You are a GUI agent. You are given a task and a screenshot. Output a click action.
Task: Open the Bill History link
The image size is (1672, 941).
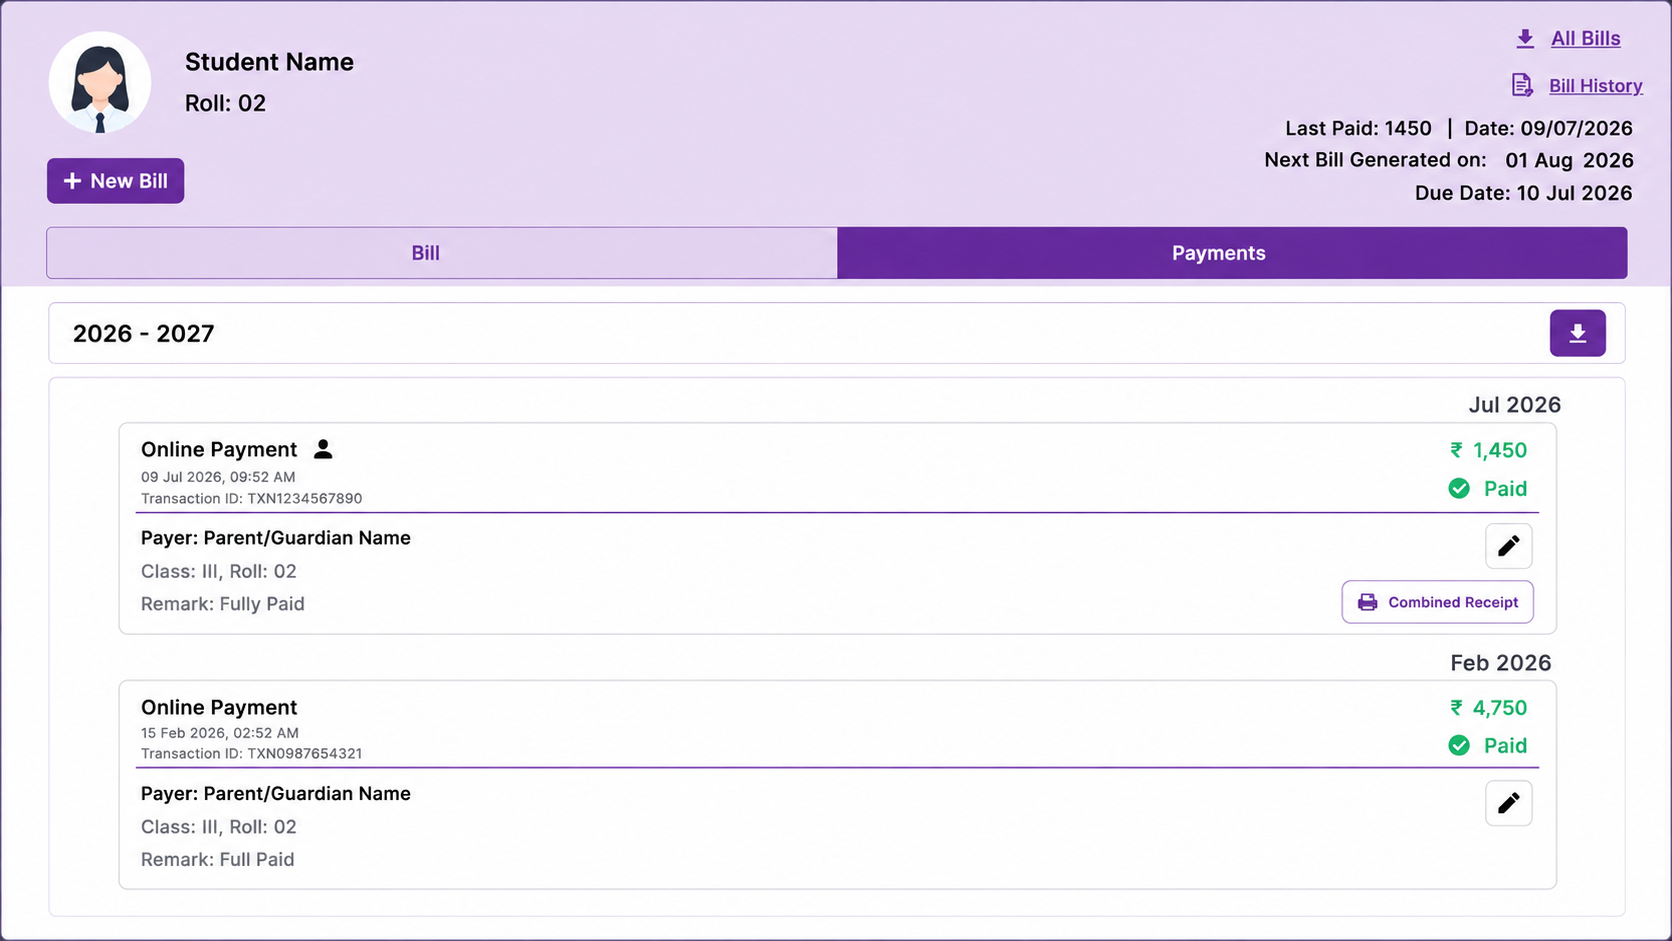pos(1595,86)
